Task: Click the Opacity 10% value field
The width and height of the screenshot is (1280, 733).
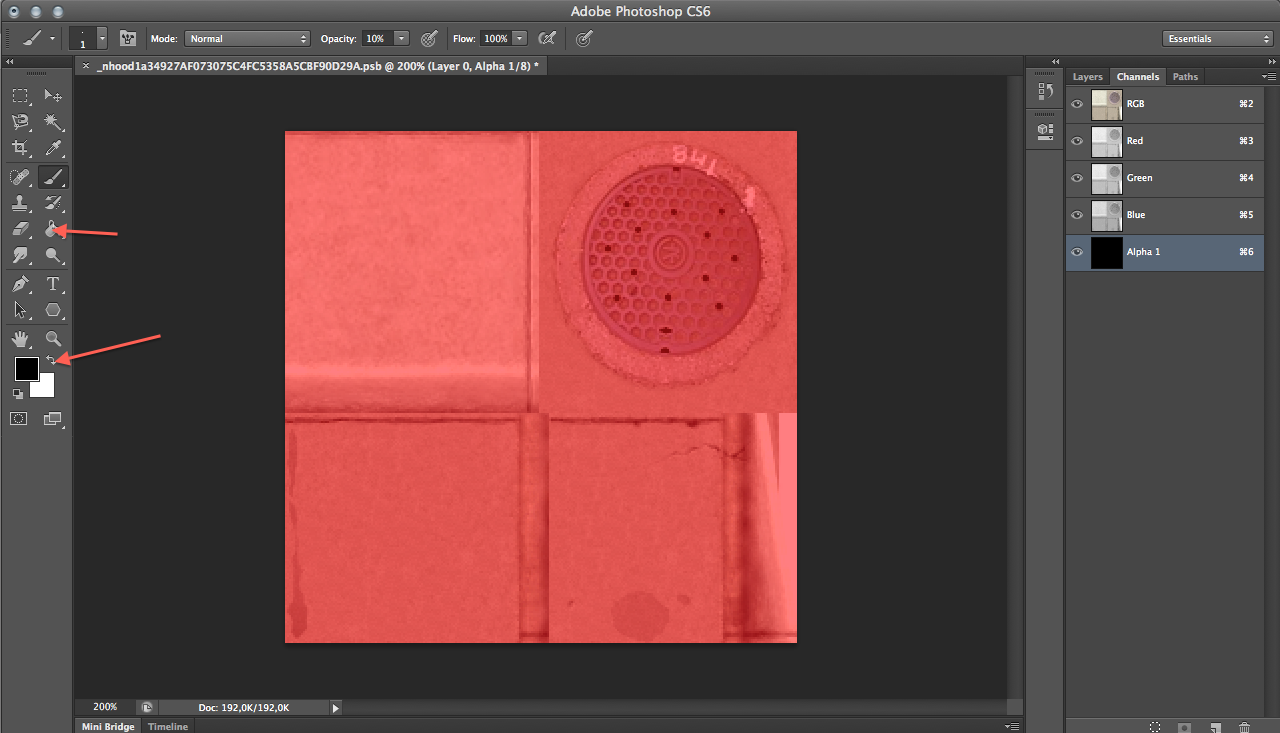Action: [376, 38]
